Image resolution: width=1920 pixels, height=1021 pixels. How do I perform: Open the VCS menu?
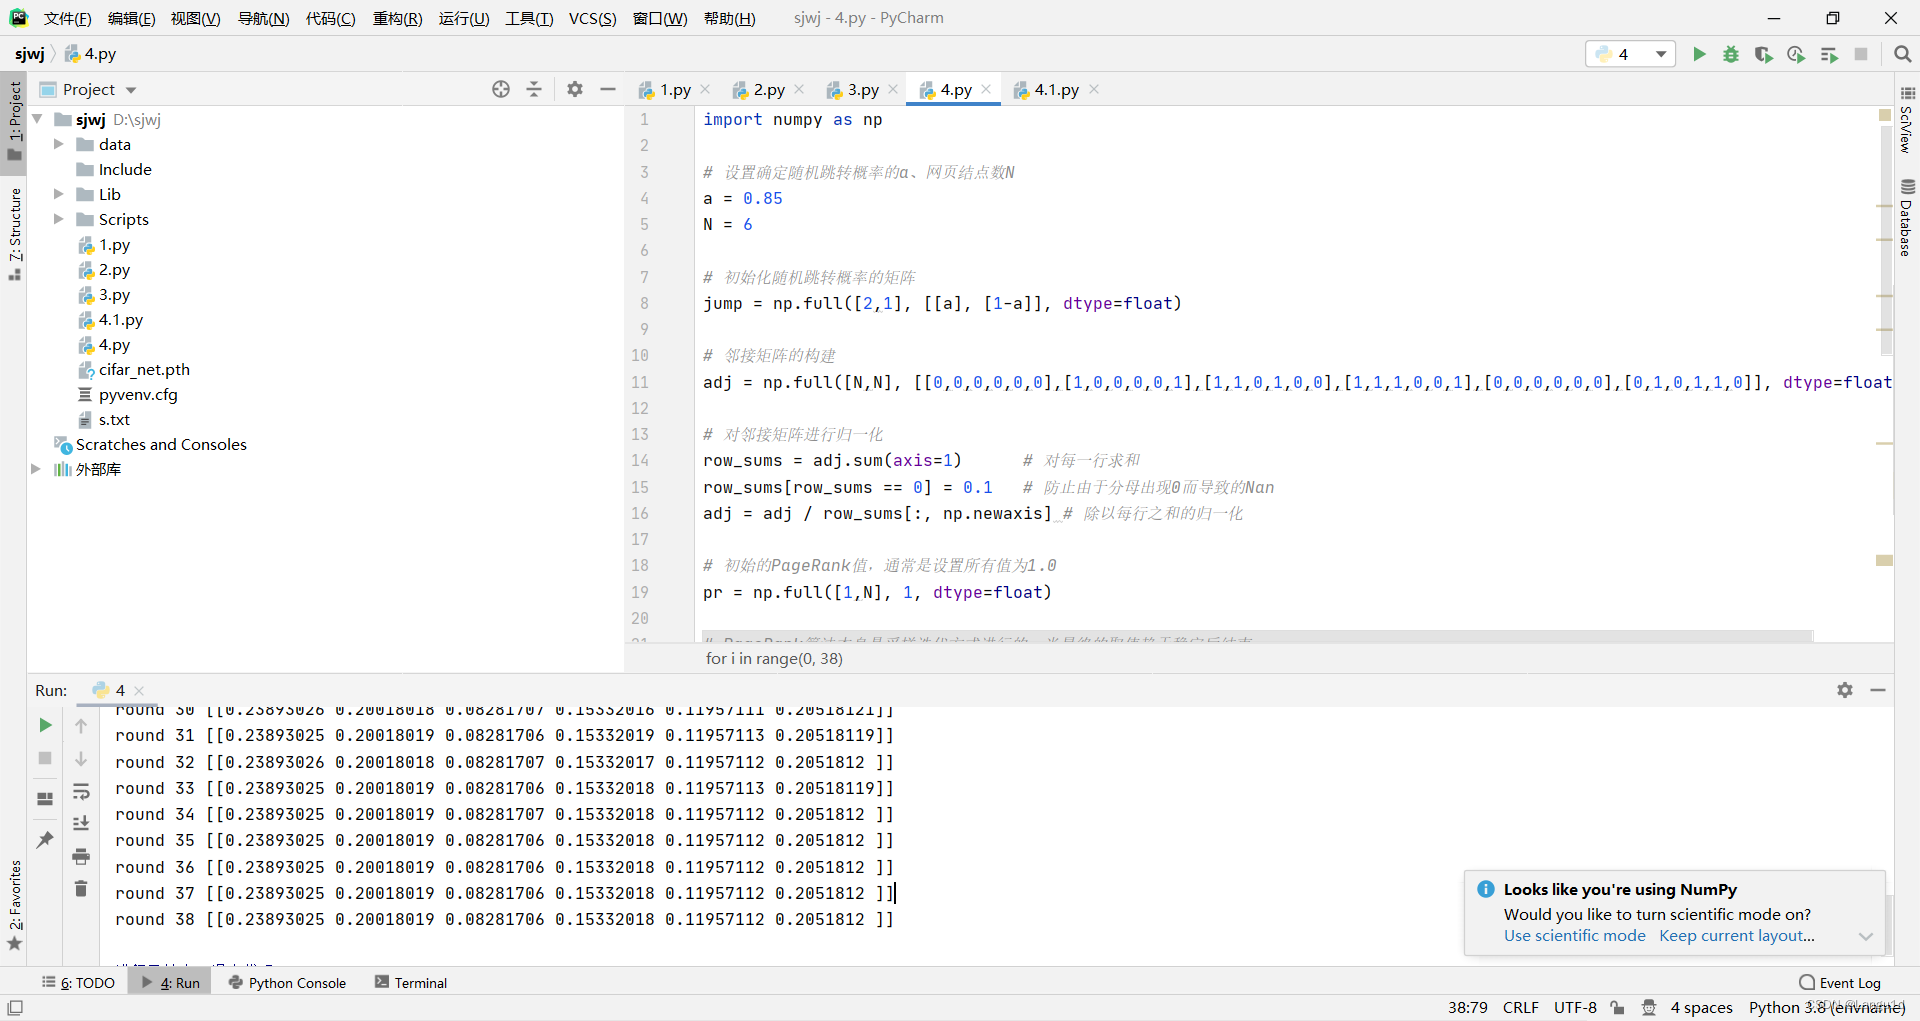[591, 18]
